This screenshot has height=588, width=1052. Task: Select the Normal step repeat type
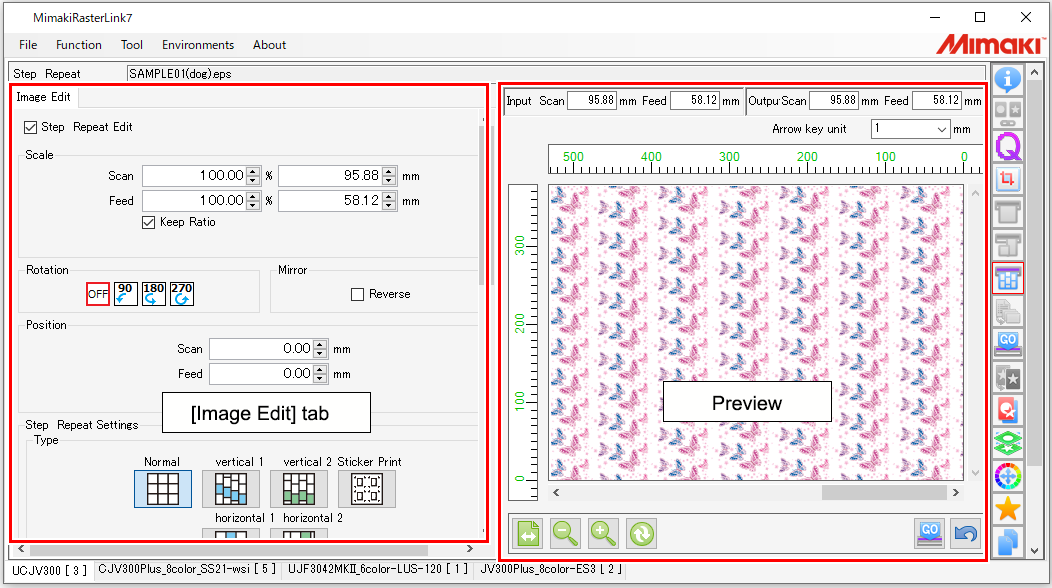click(162, 489)
